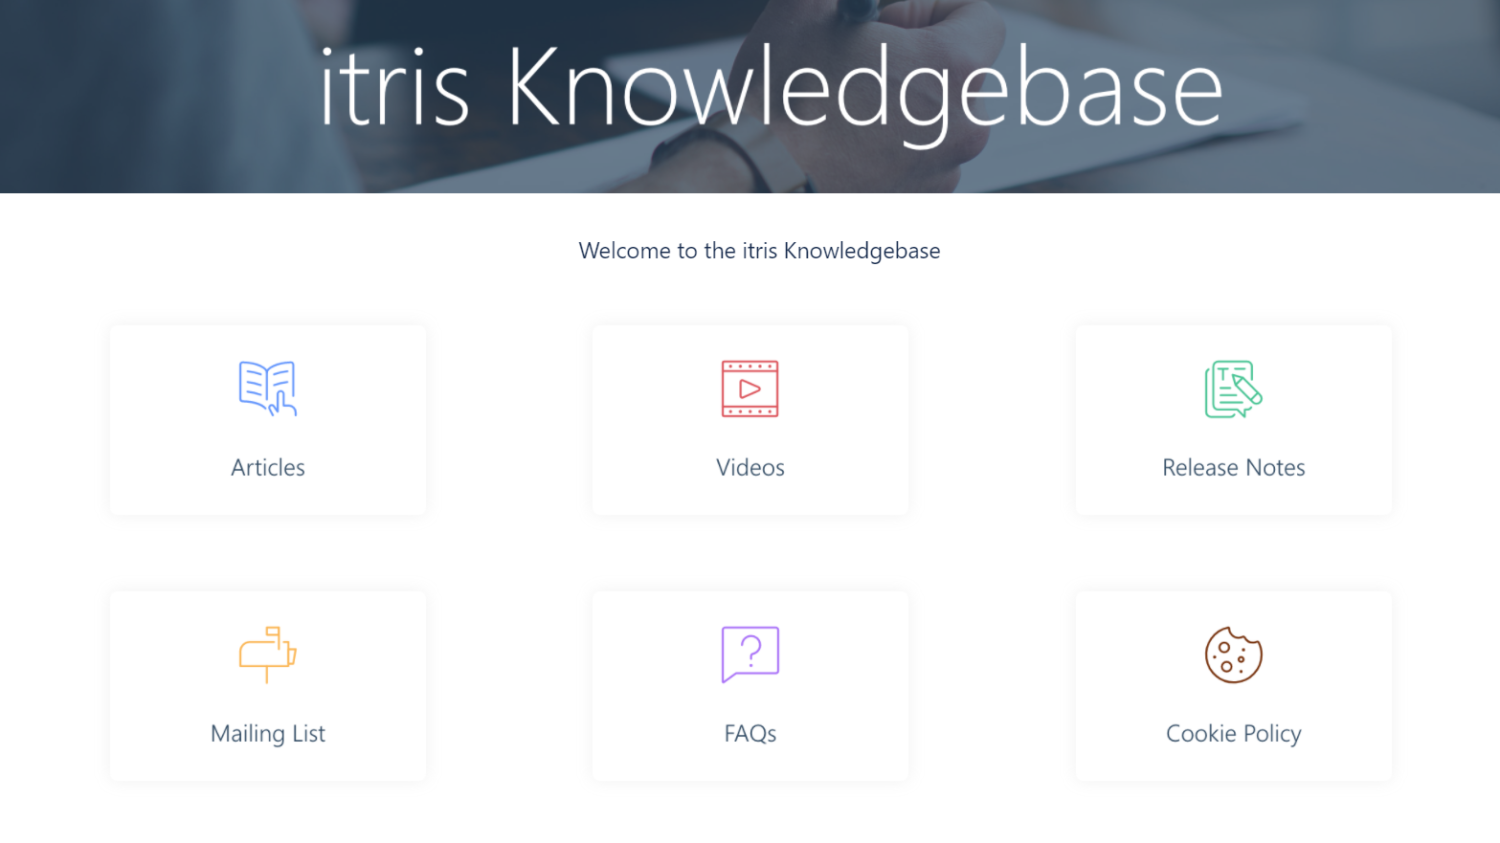Click the Mailing List link label

coord(268,733)
